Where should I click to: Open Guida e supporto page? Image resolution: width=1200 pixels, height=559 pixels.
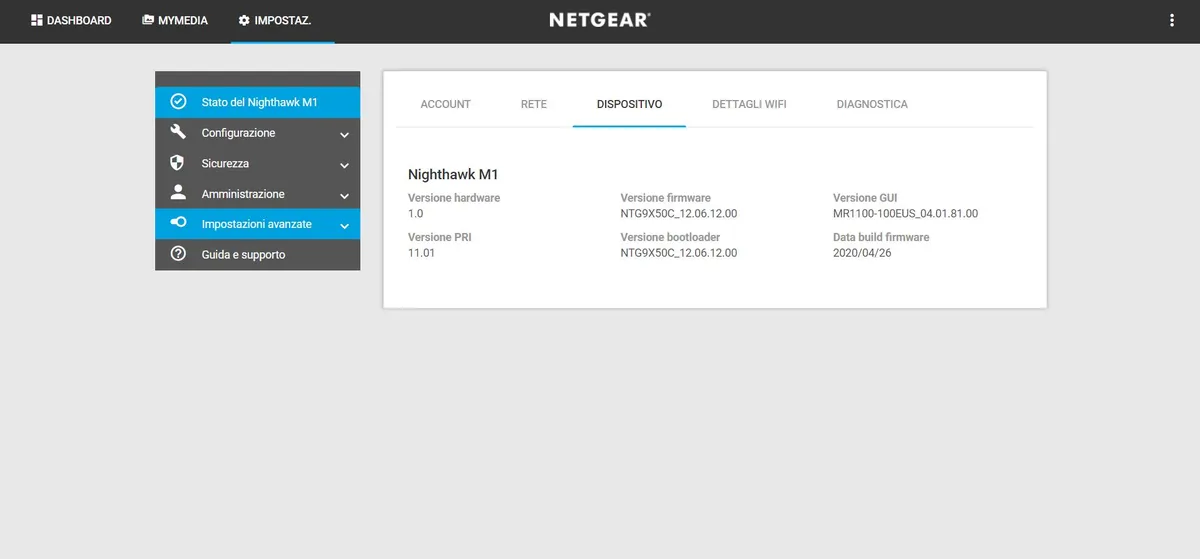pyautogui.click(x=258, y=254)
